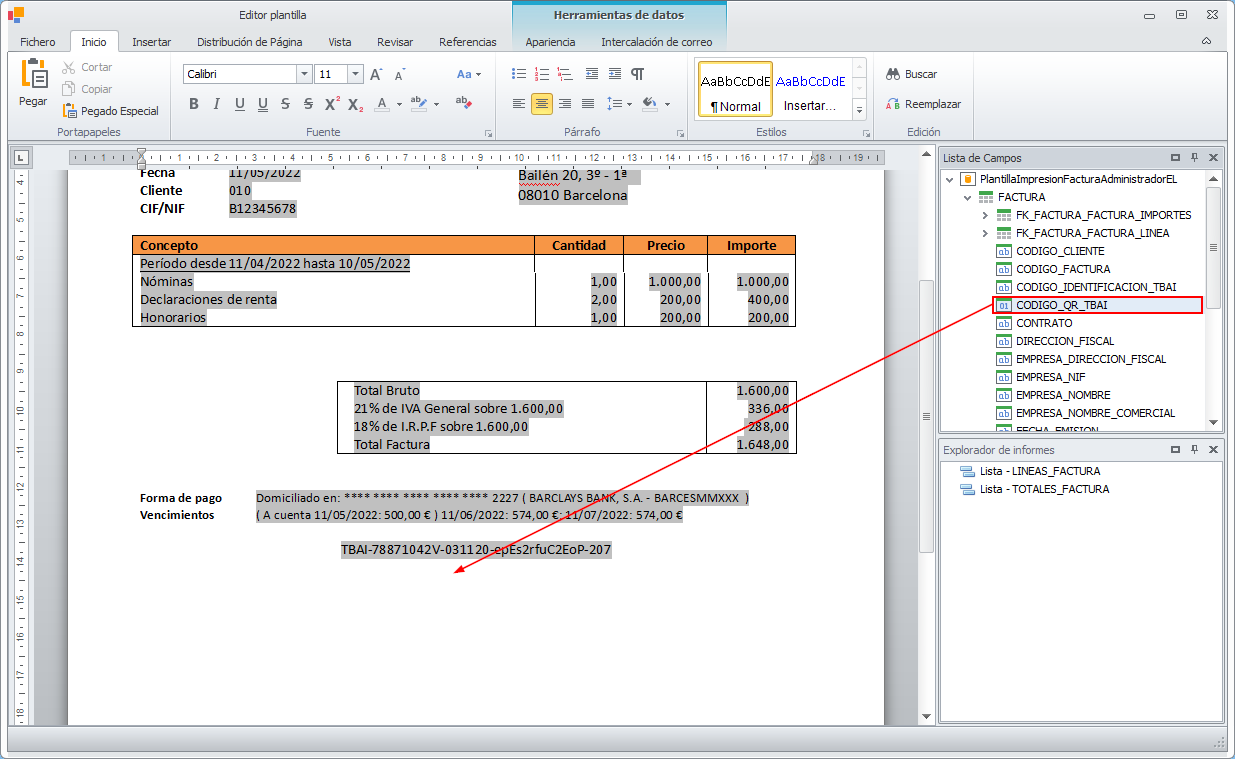The image size is (1235, 759).
Task: Enable center paragraph alignment
Action: [x=542, y=104]
